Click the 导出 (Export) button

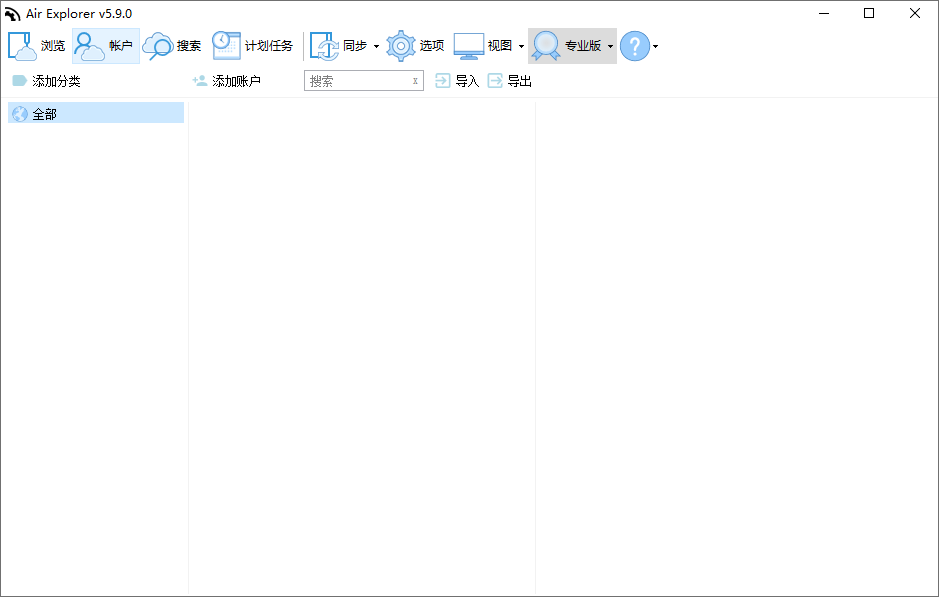click(x=509, y=81)
